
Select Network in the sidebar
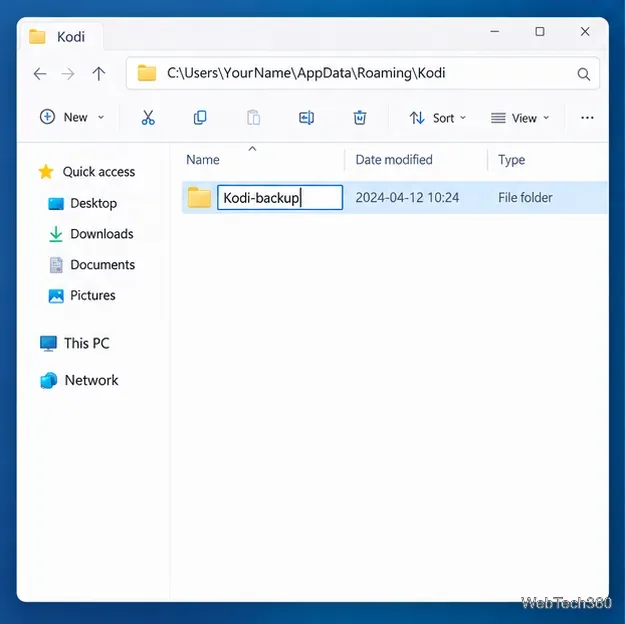click(x=79, y=380)
